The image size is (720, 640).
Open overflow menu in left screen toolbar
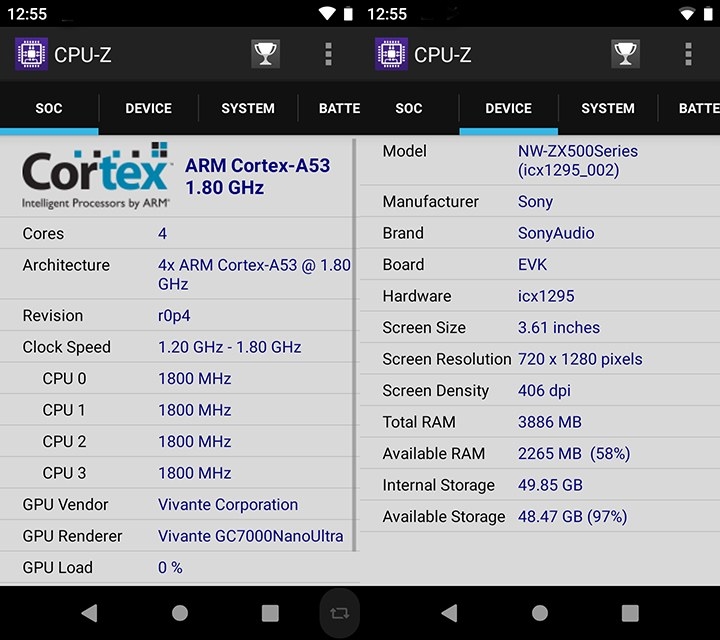[x=328, y=54]
